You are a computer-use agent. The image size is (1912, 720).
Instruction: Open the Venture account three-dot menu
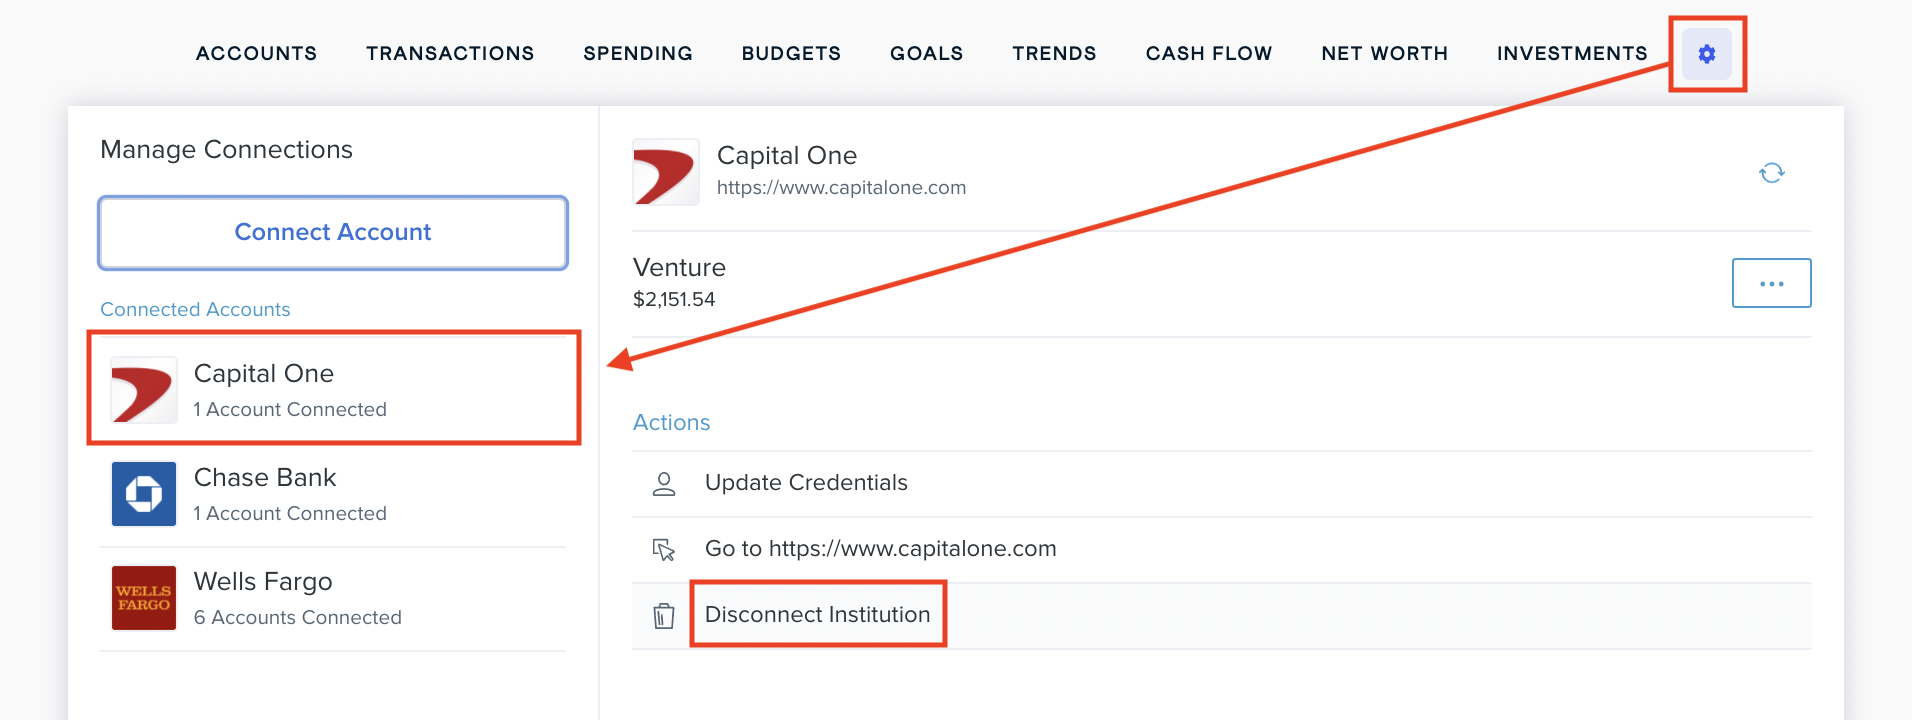coord(1771,283)
